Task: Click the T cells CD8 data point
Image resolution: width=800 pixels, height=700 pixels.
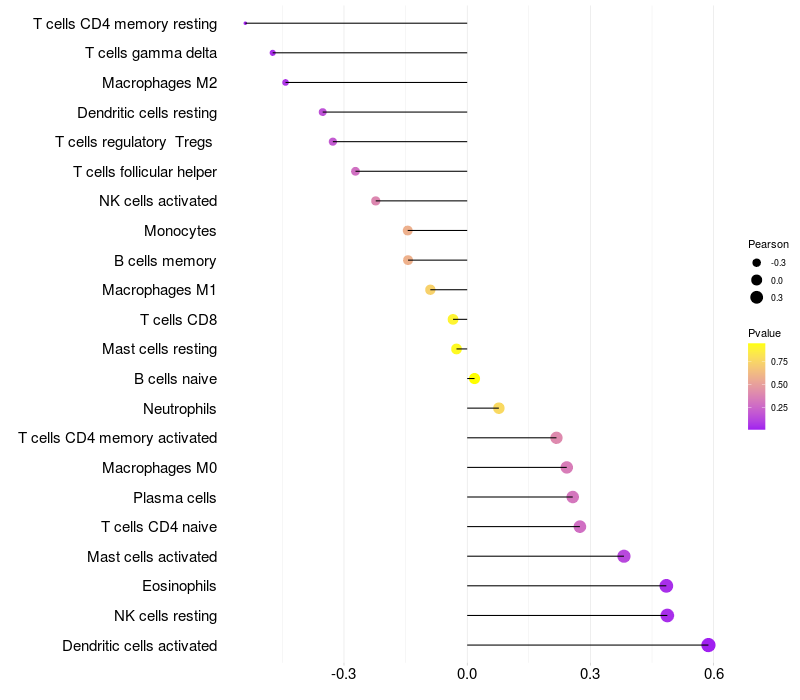Action: pos(453,319)
